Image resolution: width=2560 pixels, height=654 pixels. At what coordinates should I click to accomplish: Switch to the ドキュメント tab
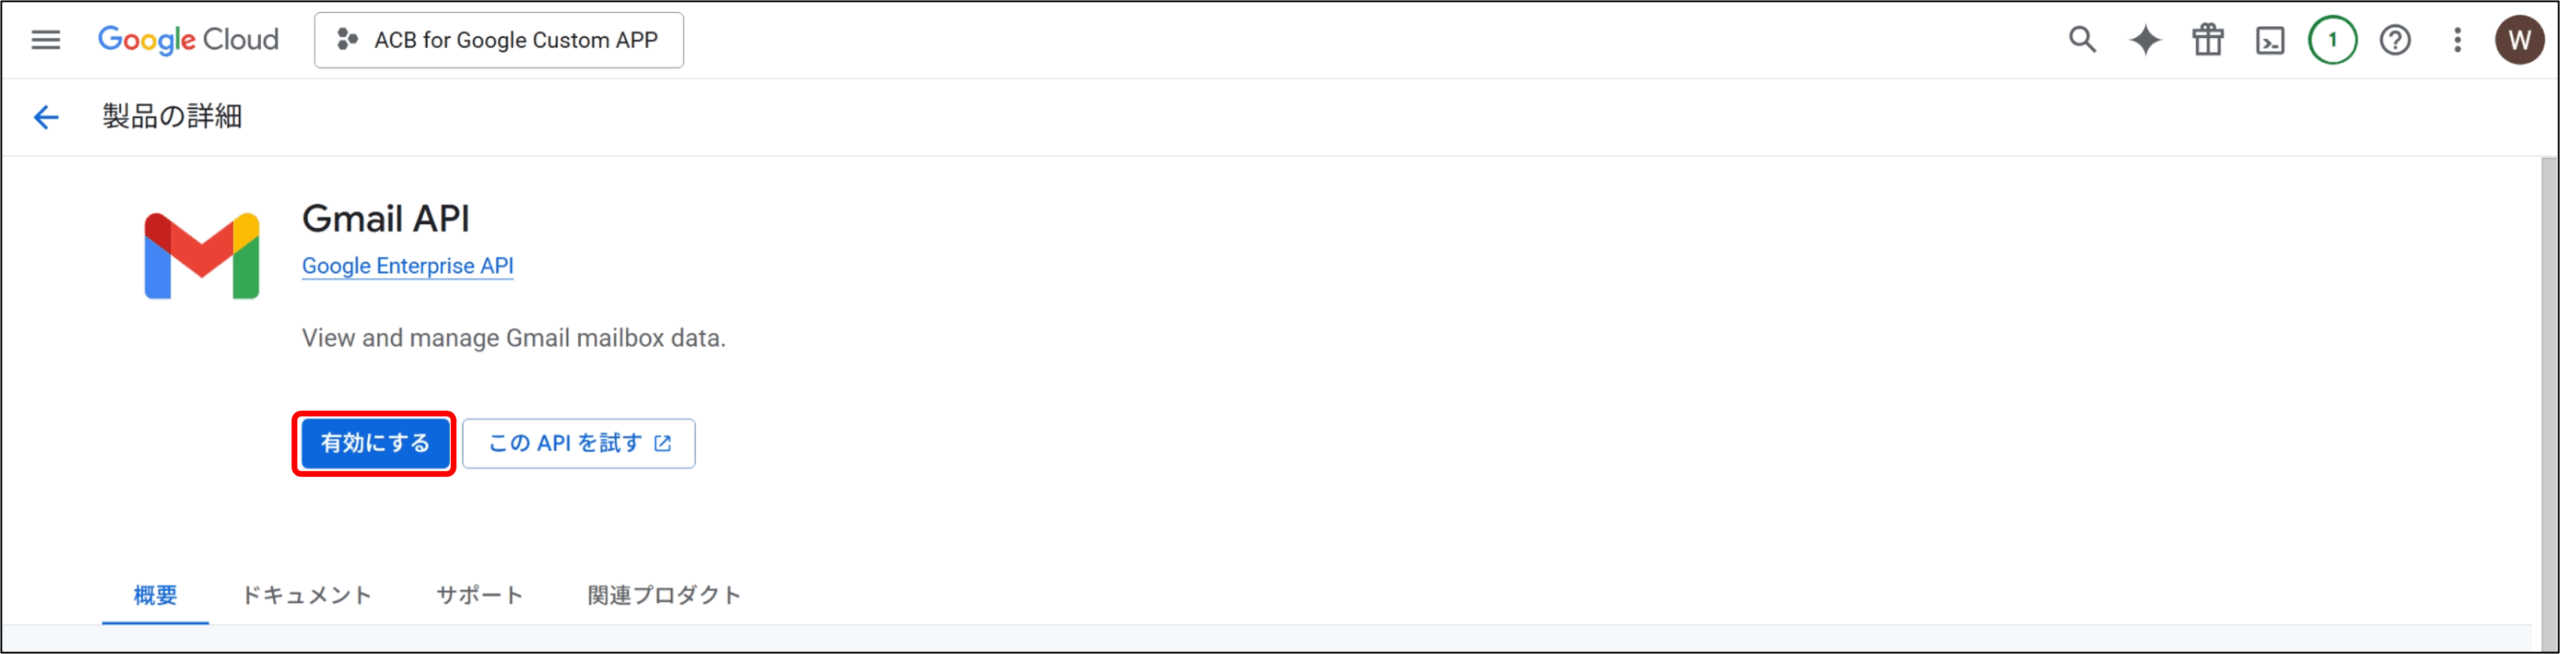pos(307,595)
